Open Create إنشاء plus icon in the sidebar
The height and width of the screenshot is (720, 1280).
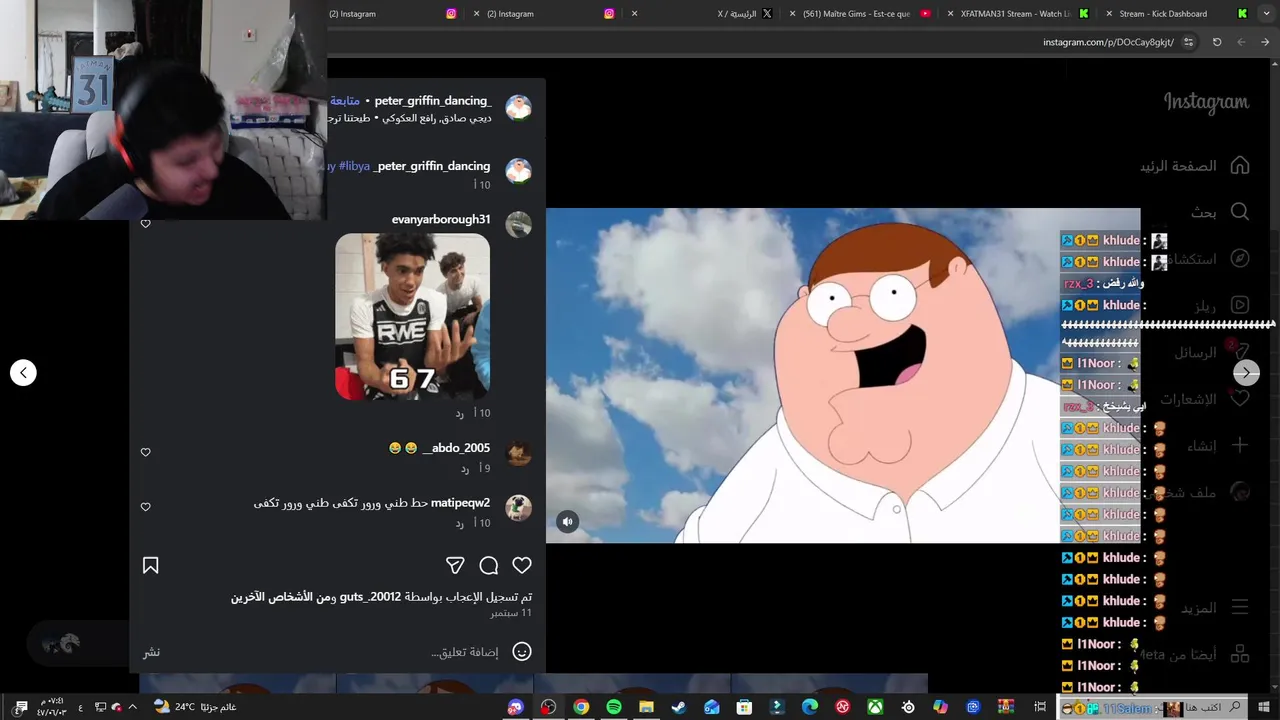[1240, 445]
